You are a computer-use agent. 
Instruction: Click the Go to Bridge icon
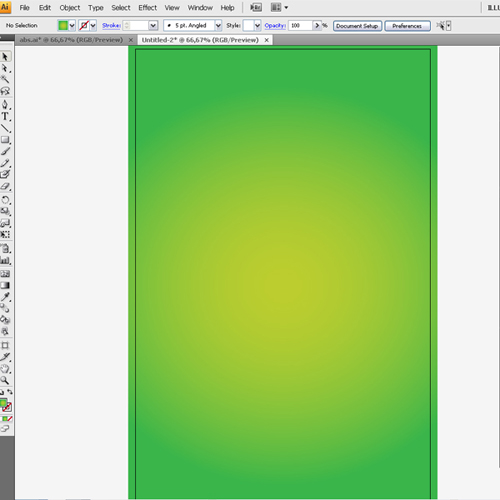coord(256,7)
